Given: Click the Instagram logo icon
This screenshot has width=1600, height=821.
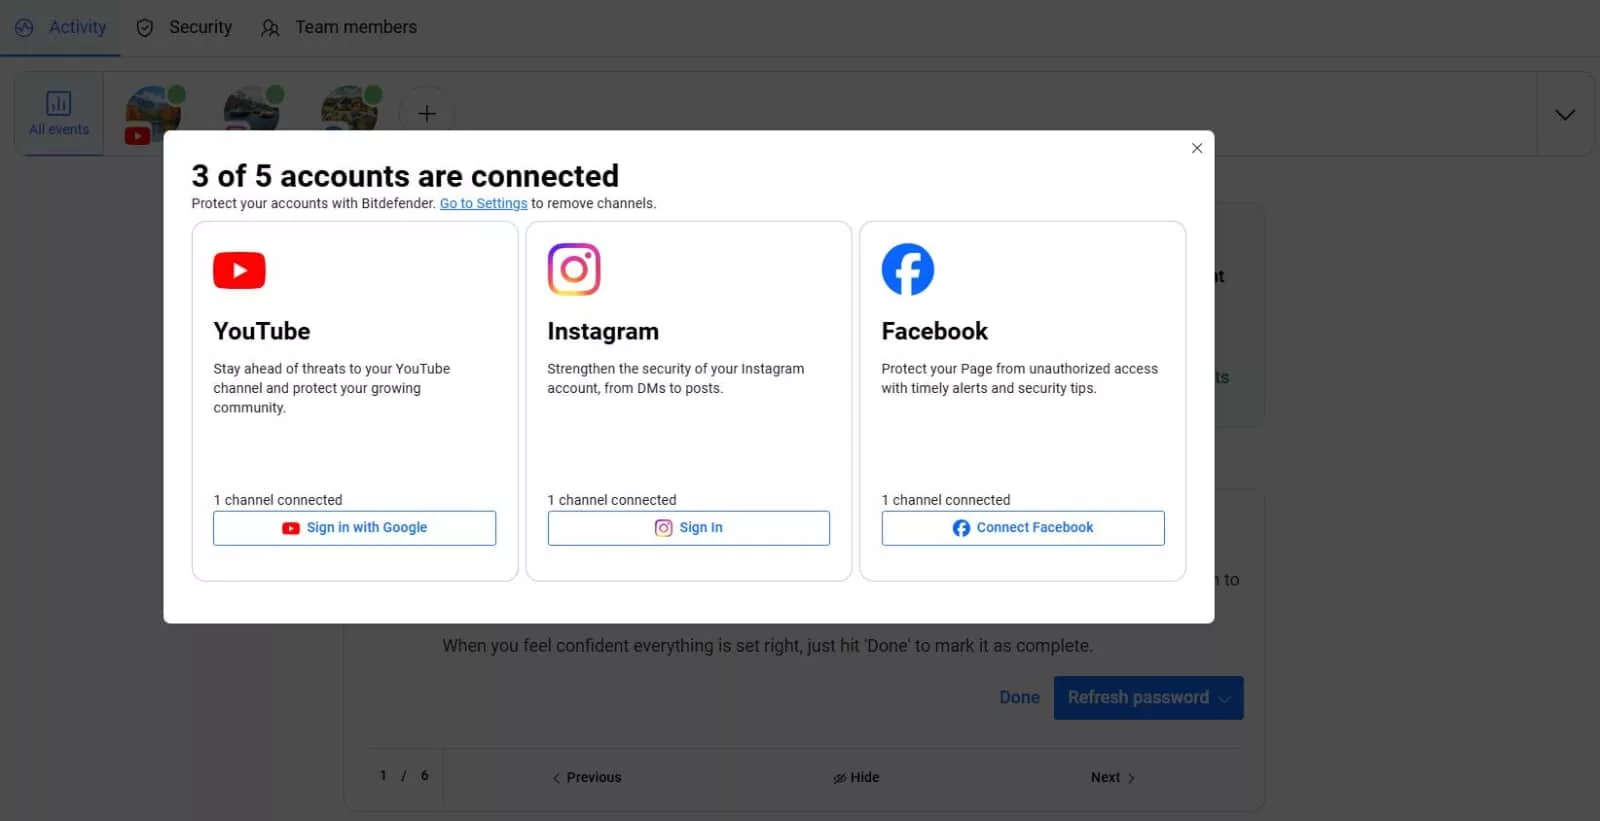Looking at the screenshot, I should coord(574,269).
